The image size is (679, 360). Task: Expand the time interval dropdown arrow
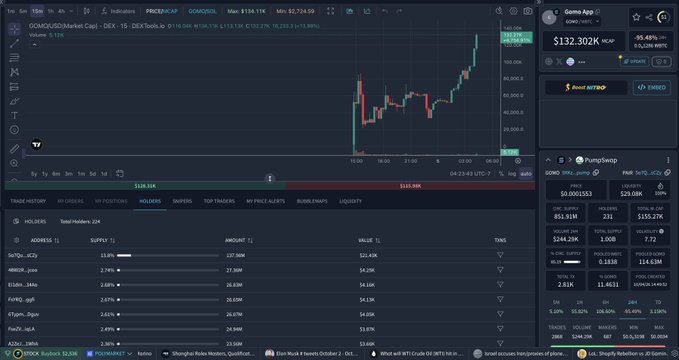(x=71, y=11)
